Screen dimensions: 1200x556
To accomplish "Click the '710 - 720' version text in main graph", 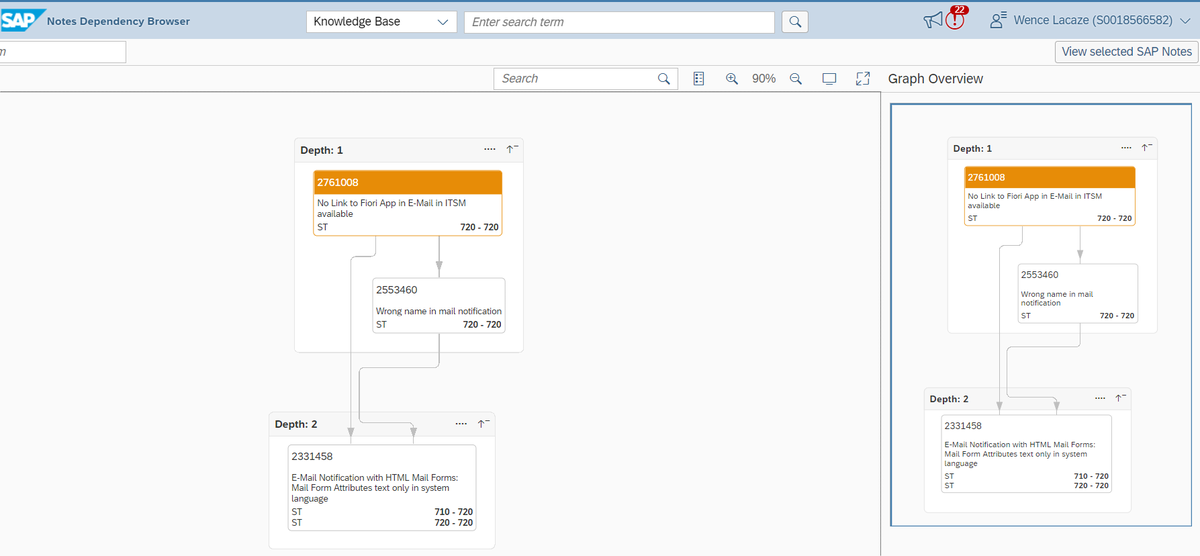I will pos(454,512).
